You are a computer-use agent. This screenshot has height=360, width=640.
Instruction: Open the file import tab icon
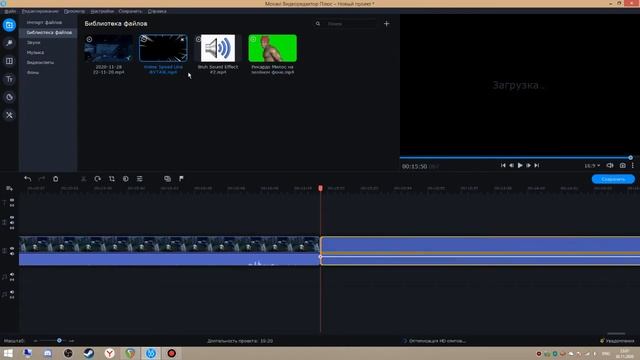click(9, 25)
